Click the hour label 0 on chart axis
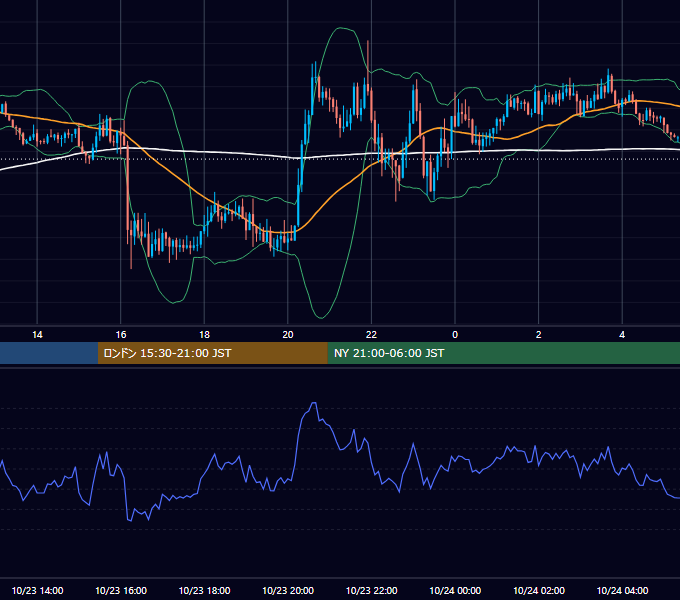680x600 pixels. tap(455, 335)
